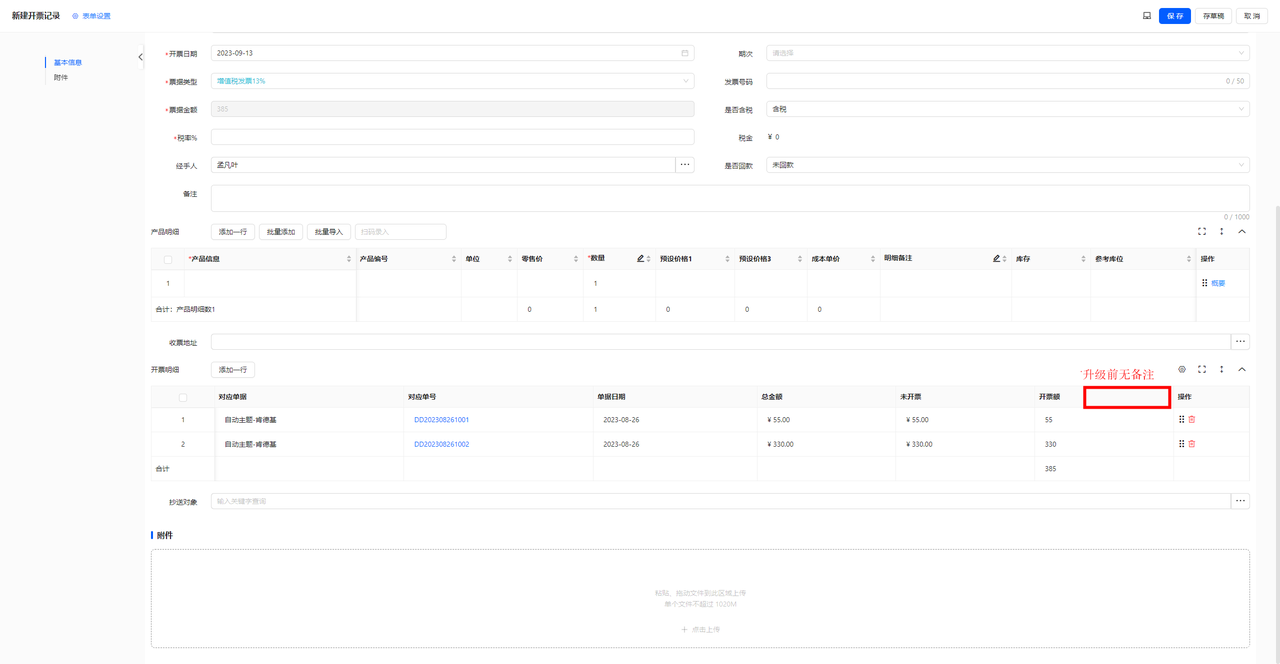Click the 未开票 cell ¥ 55.00

pyautogui.click(x=965, y=420)
